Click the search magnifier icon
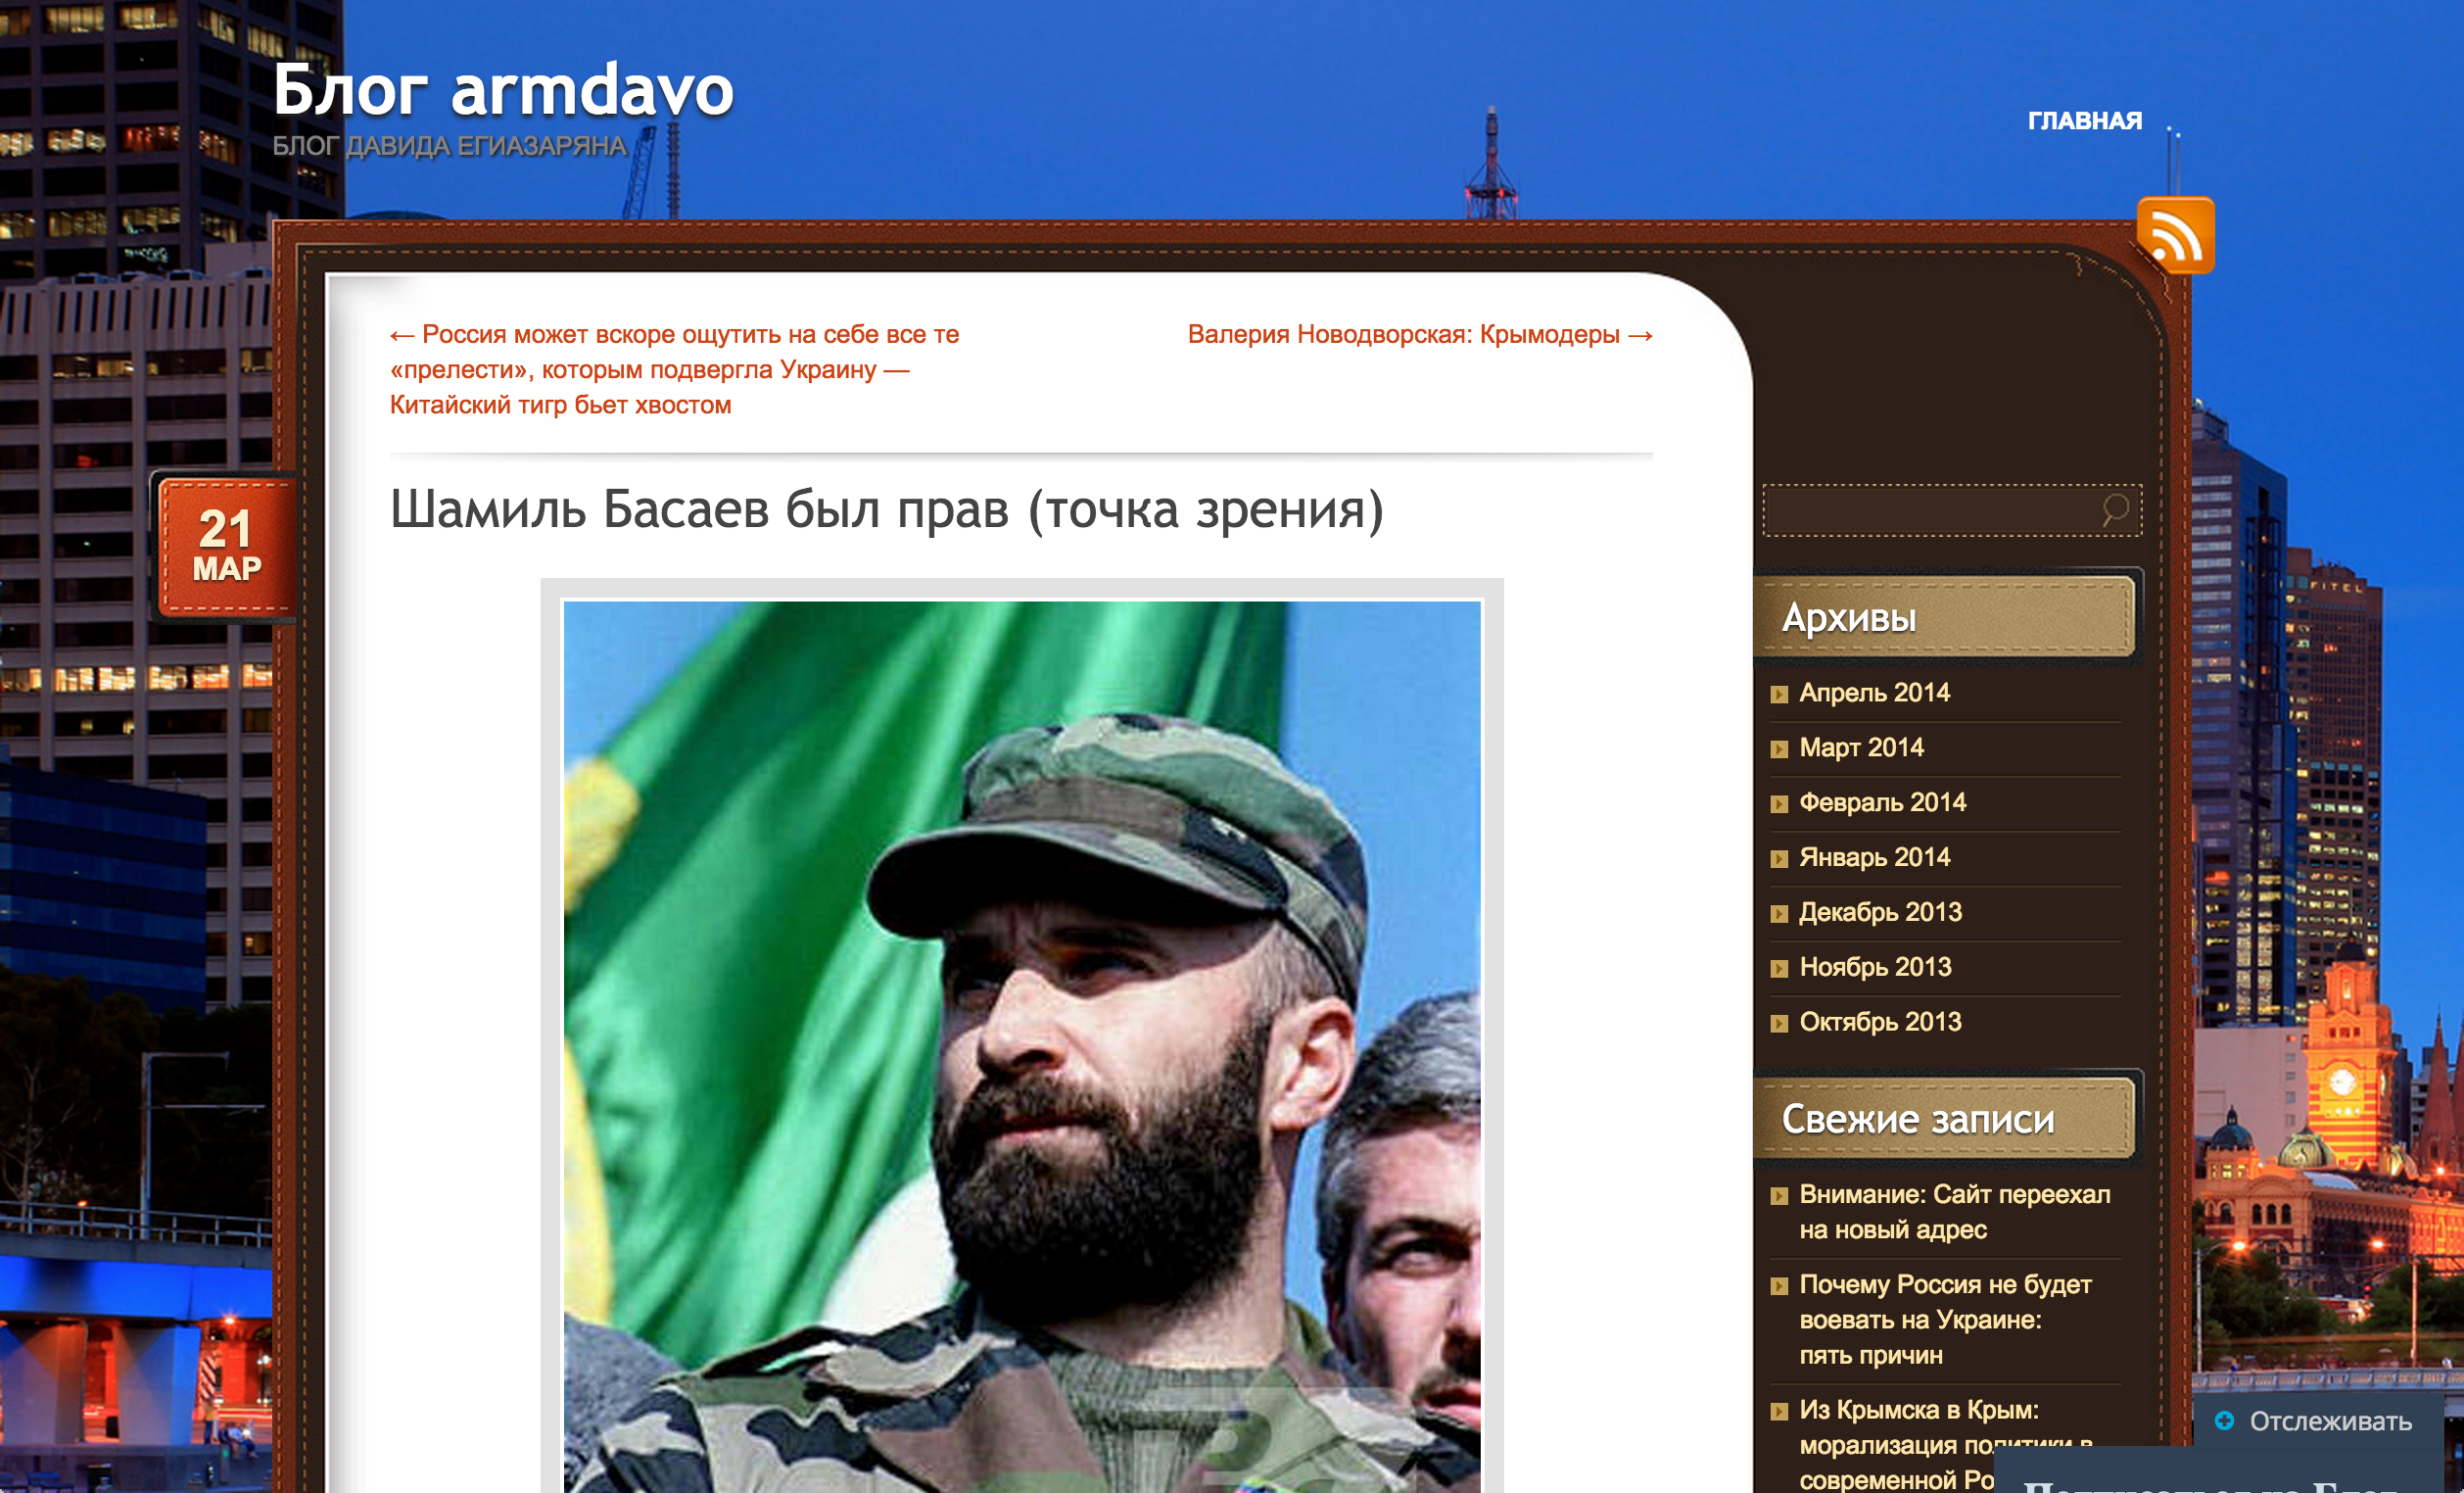The height and width of the screenshot is (1493, 2464). [2114, 510]
